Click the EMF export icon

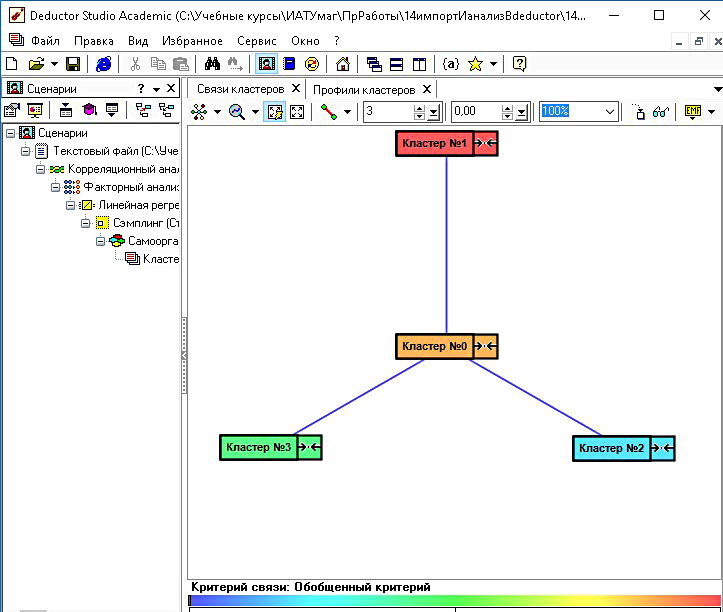693,112
